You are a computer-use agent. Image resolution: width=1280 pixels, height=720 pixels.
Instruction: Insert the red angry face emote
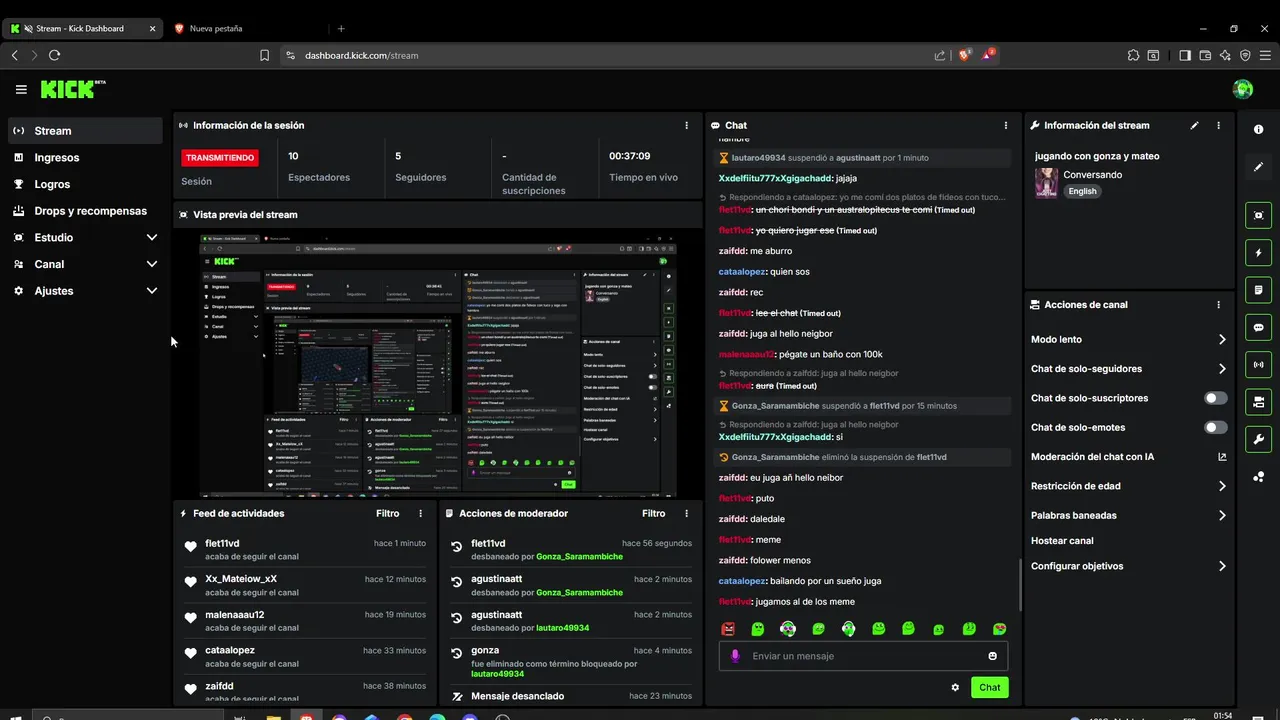[x=728, y=629]
